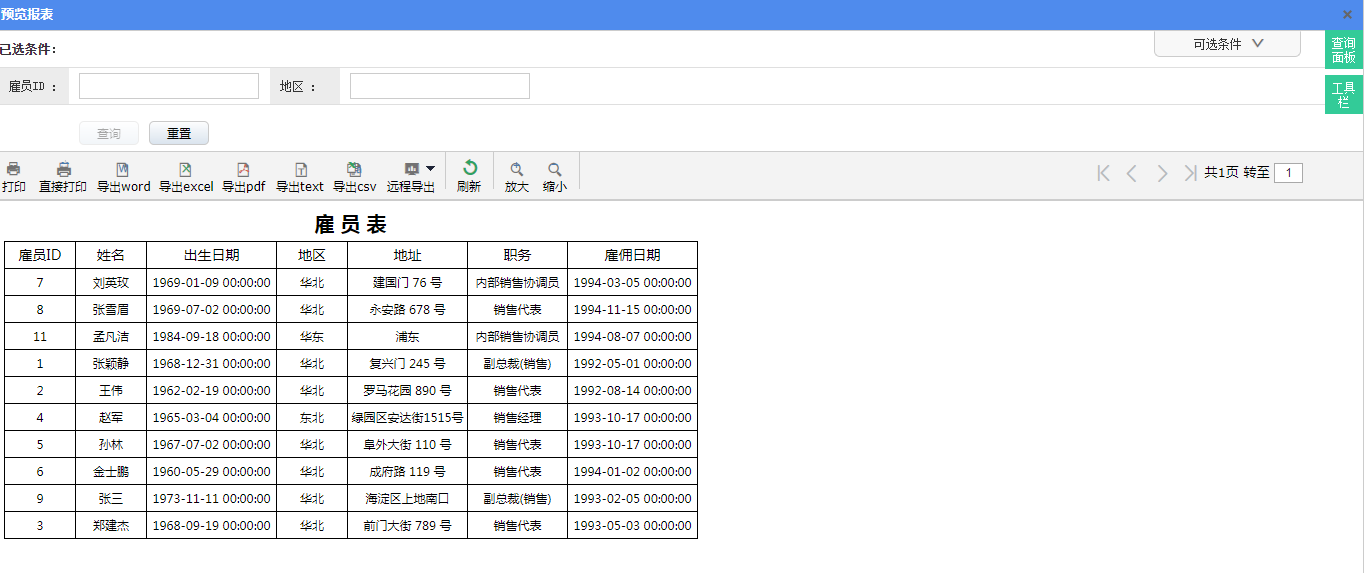
Task: Click the 打印 print icon
Action: click(x=13, y=169)
